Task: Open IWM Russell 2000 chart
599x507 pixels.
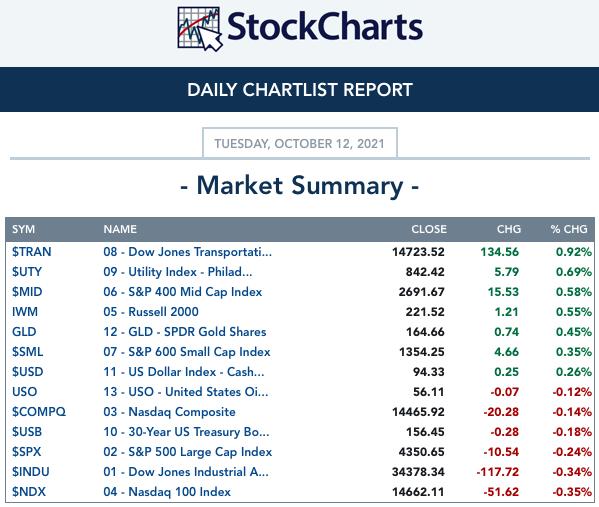Action: [151, 311]
